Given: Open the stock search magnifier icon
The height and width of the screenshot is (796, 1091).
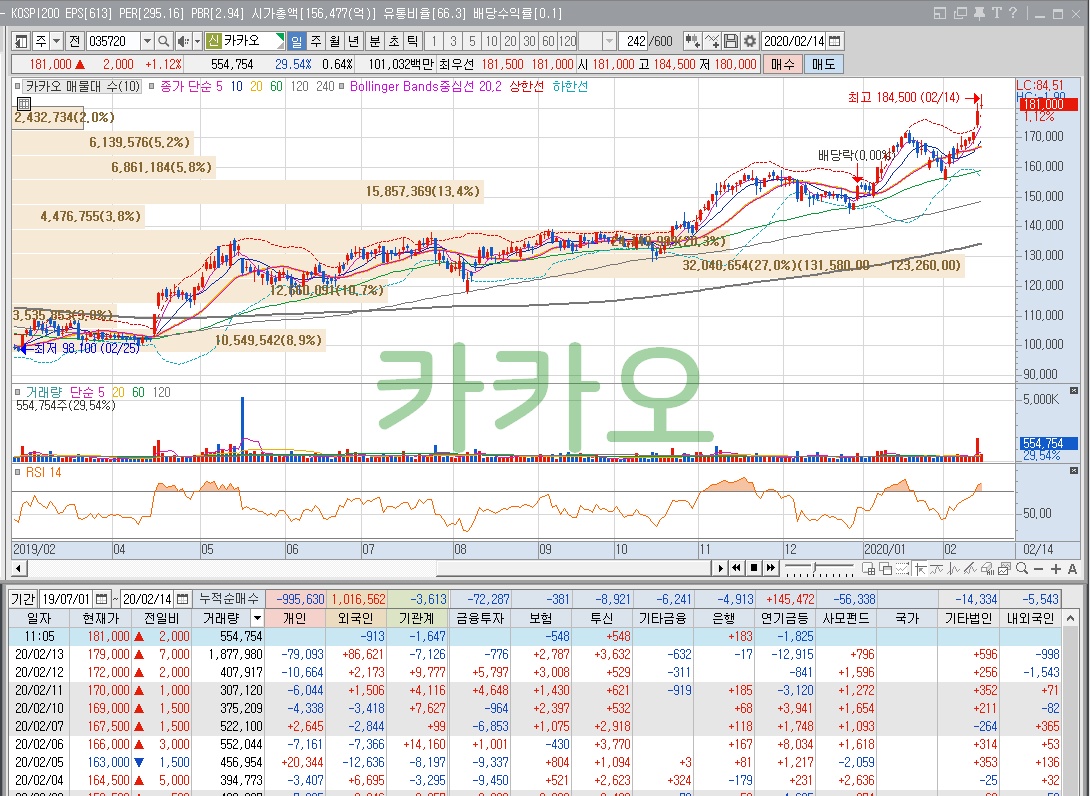Looking at the screenshot, I should [x=164, y=41].
